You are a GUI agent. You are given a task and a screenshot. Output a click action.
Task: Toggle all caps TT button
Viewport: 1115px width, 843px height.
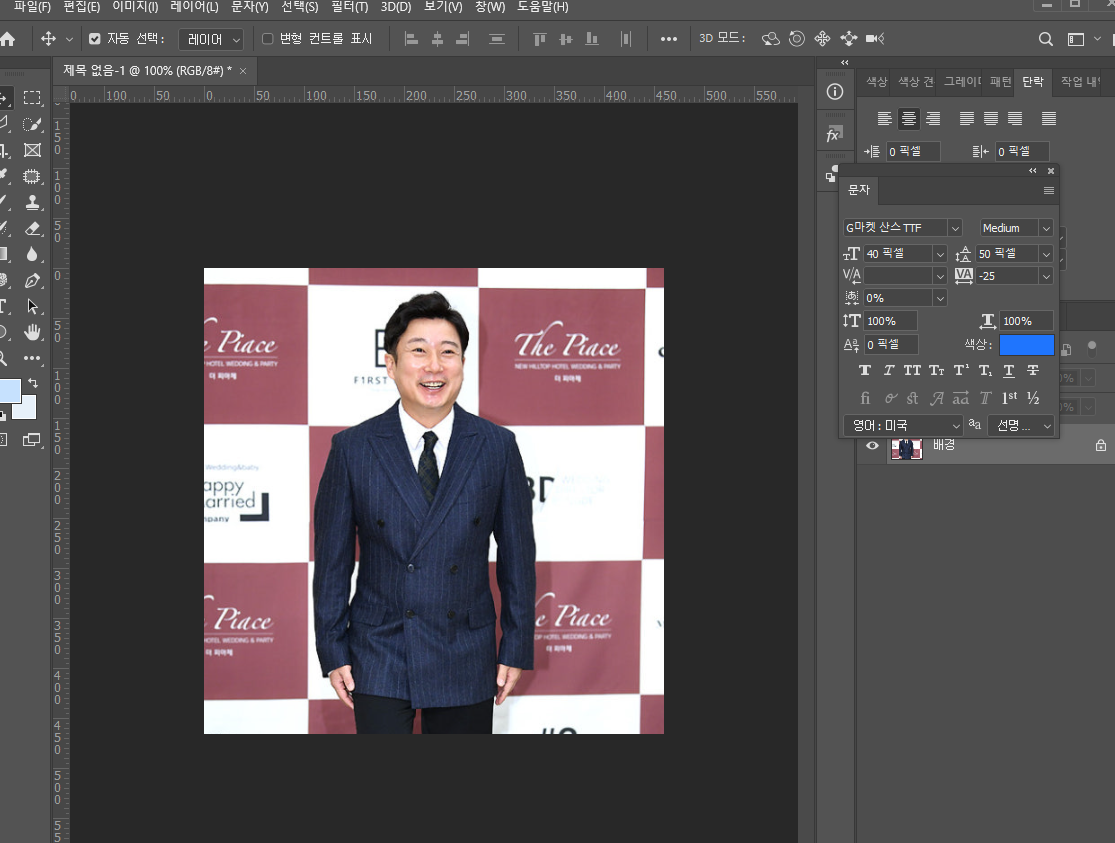click(912, 370)
